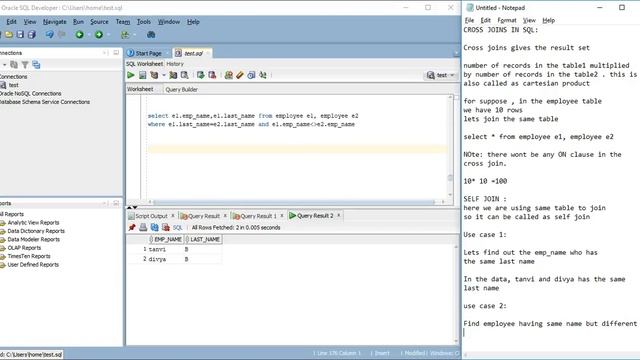This screenshot has height=360, width=640.
Task: Click the LAST_NAME column header
Action: pyautogui.click(x=203, y=239)
